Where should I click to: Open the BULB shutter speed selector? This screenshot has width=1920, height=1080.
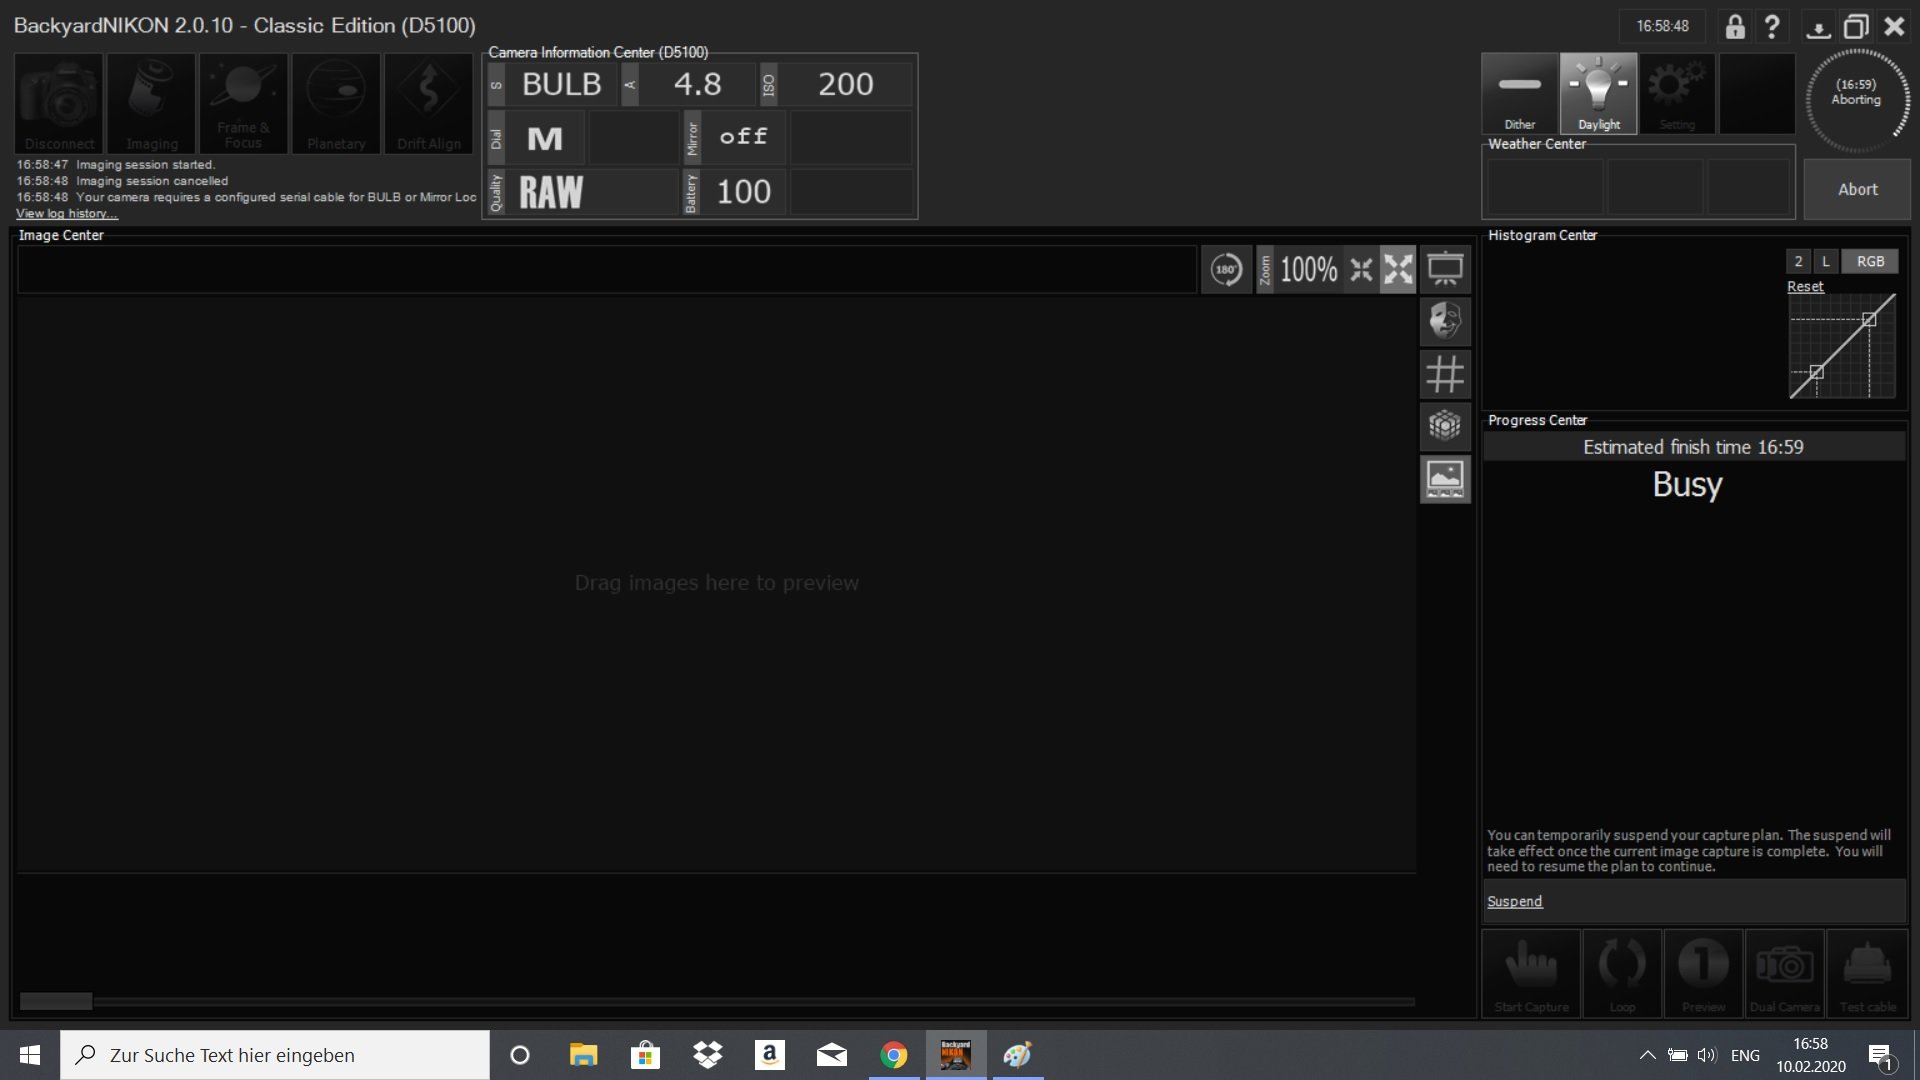(x=561, y=84)
